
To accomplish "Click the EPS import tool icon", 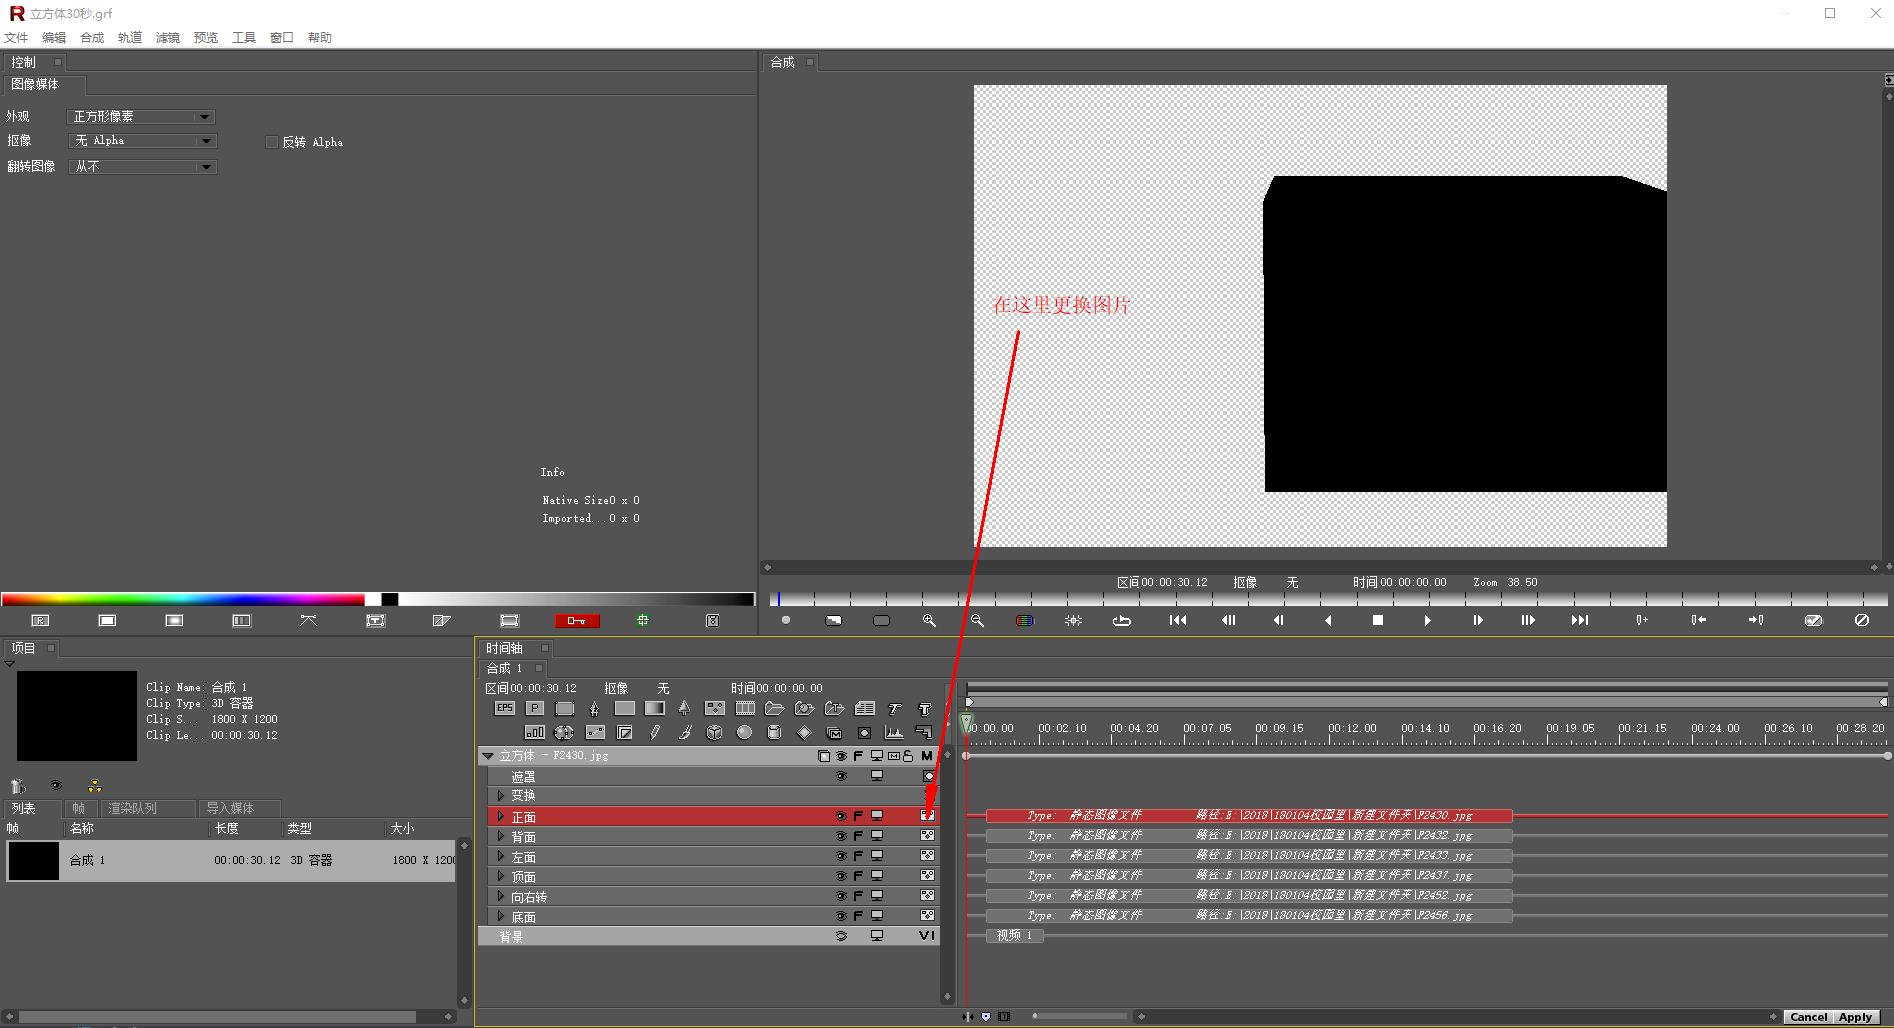I will click(x=504, y=708).
